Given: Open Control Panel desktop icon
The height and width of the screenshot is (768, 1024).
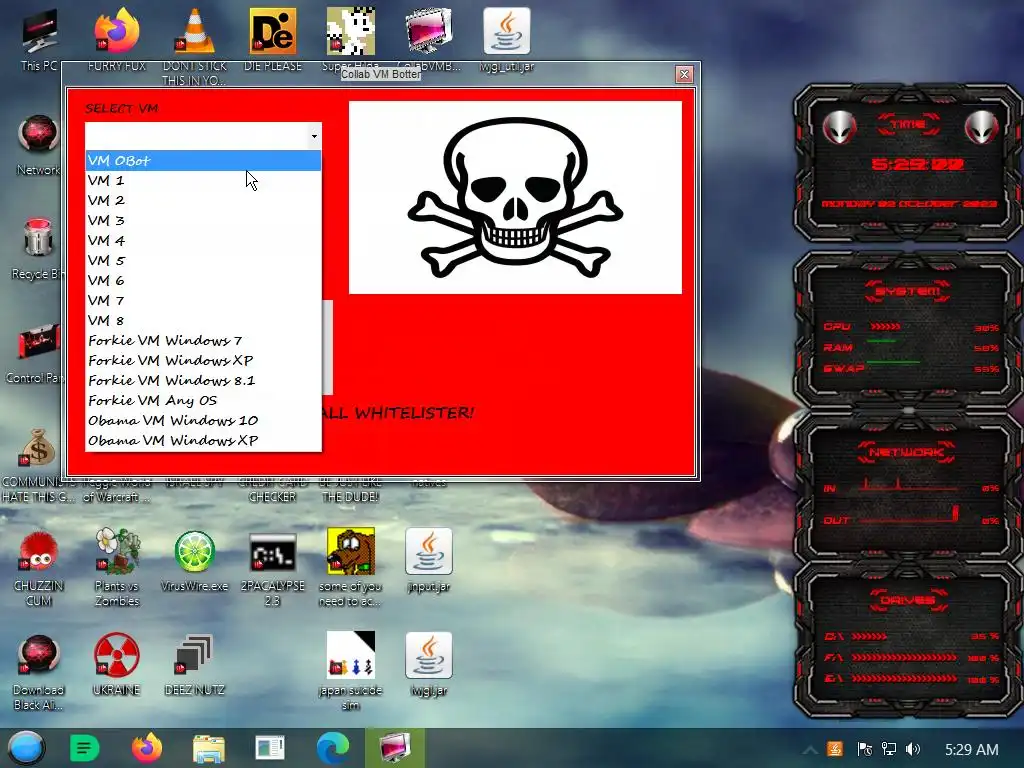Looking at the screenshot, I should pos(38,353).
